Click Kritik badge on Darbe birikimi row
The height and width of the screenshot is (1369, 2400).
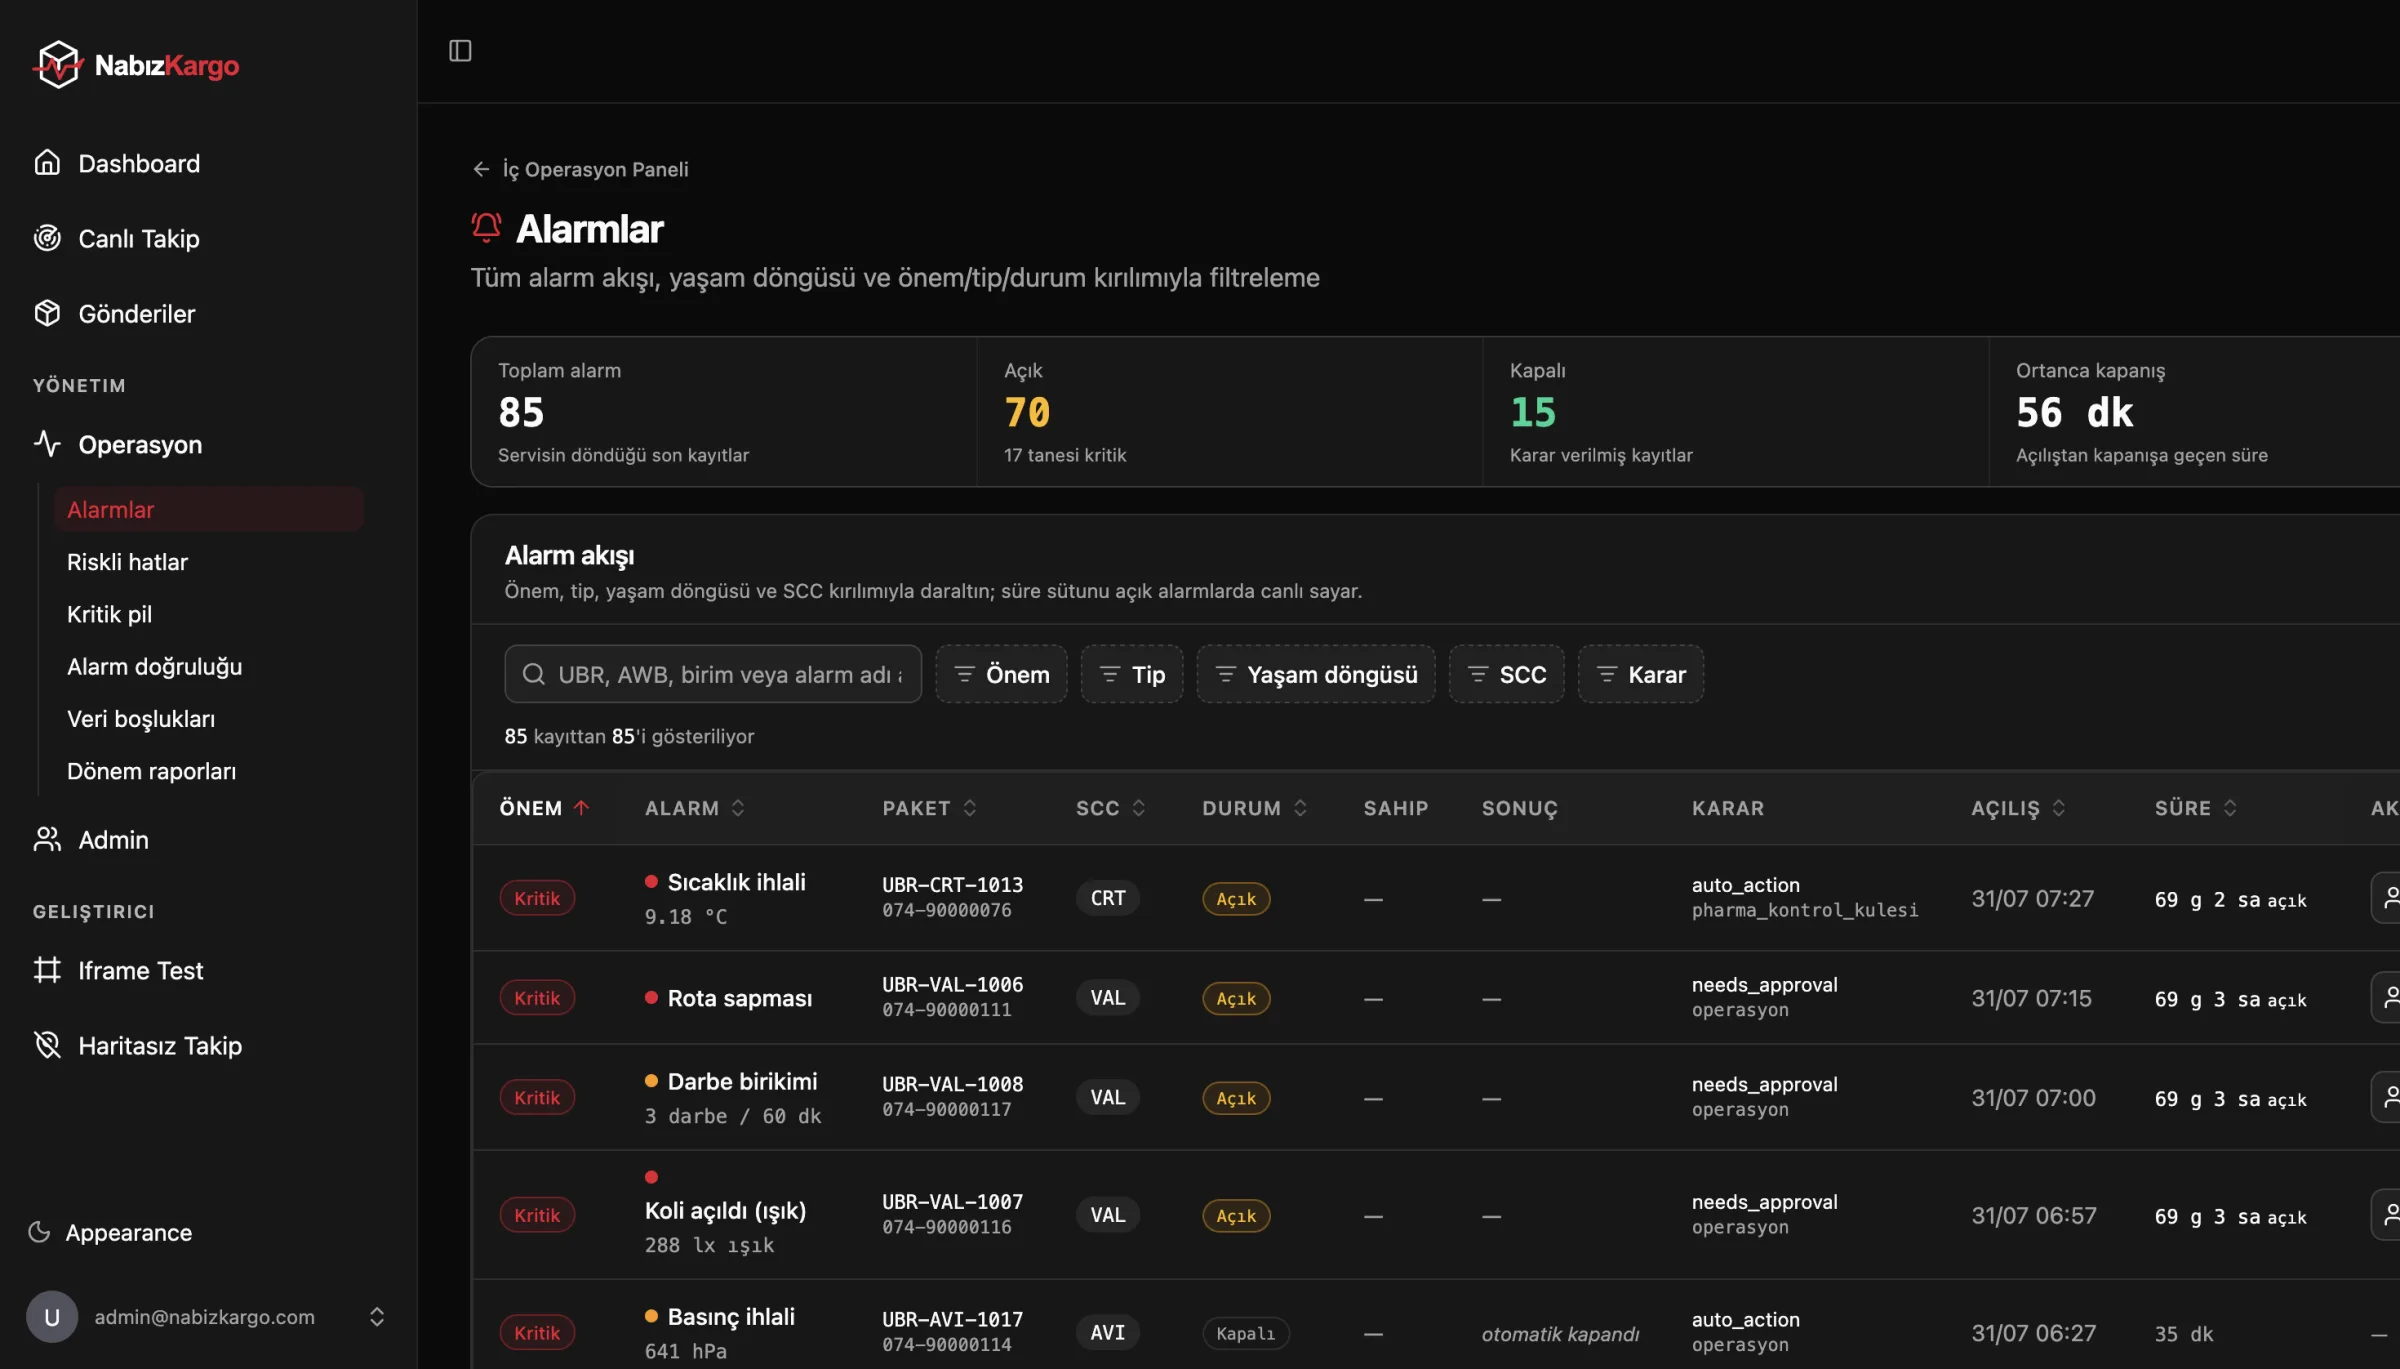point(537,1097)
